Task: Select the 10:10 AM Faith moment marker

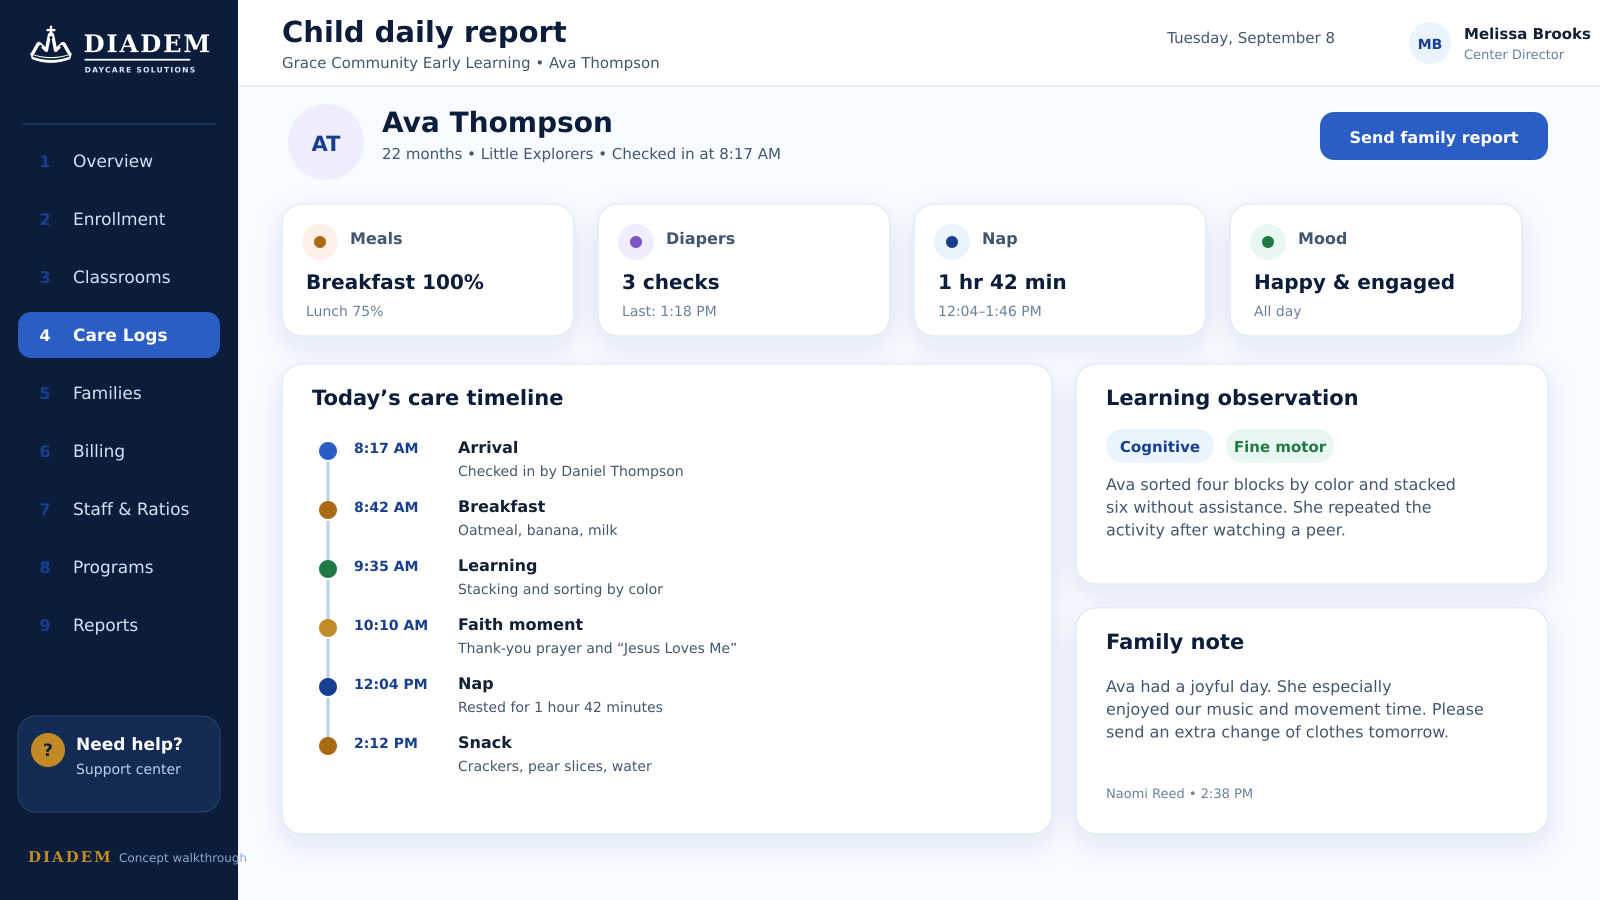Action: pyautogui.click(x=328, y=628)
